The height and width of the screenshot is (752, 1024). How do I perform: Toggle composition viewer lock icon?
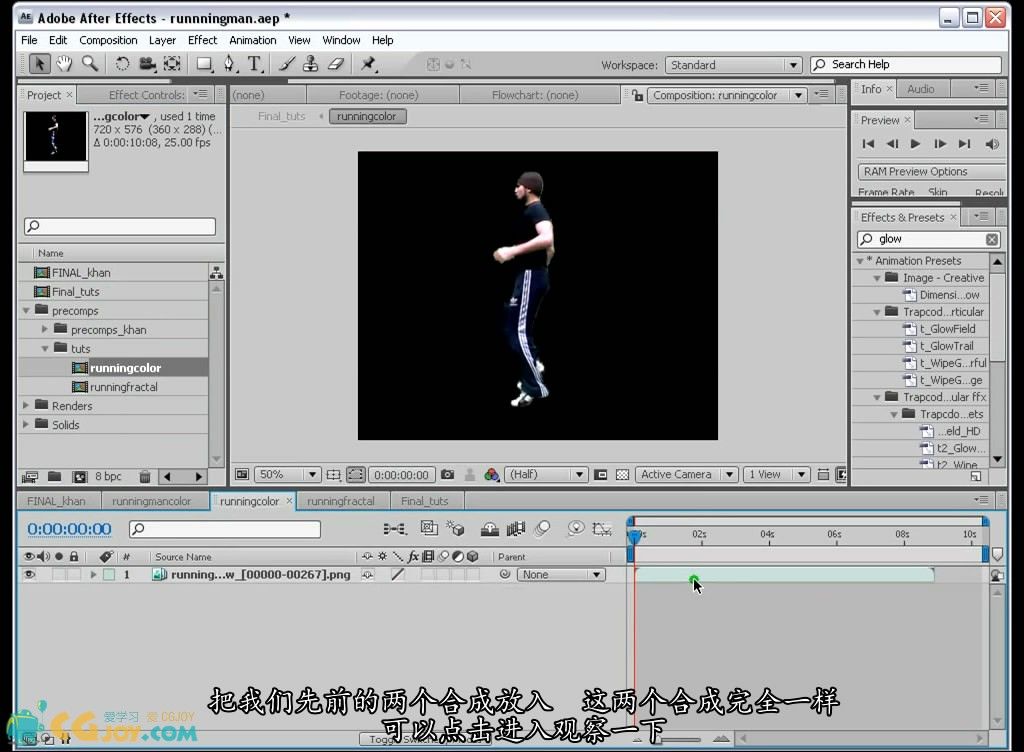click(x=637, y=95)
